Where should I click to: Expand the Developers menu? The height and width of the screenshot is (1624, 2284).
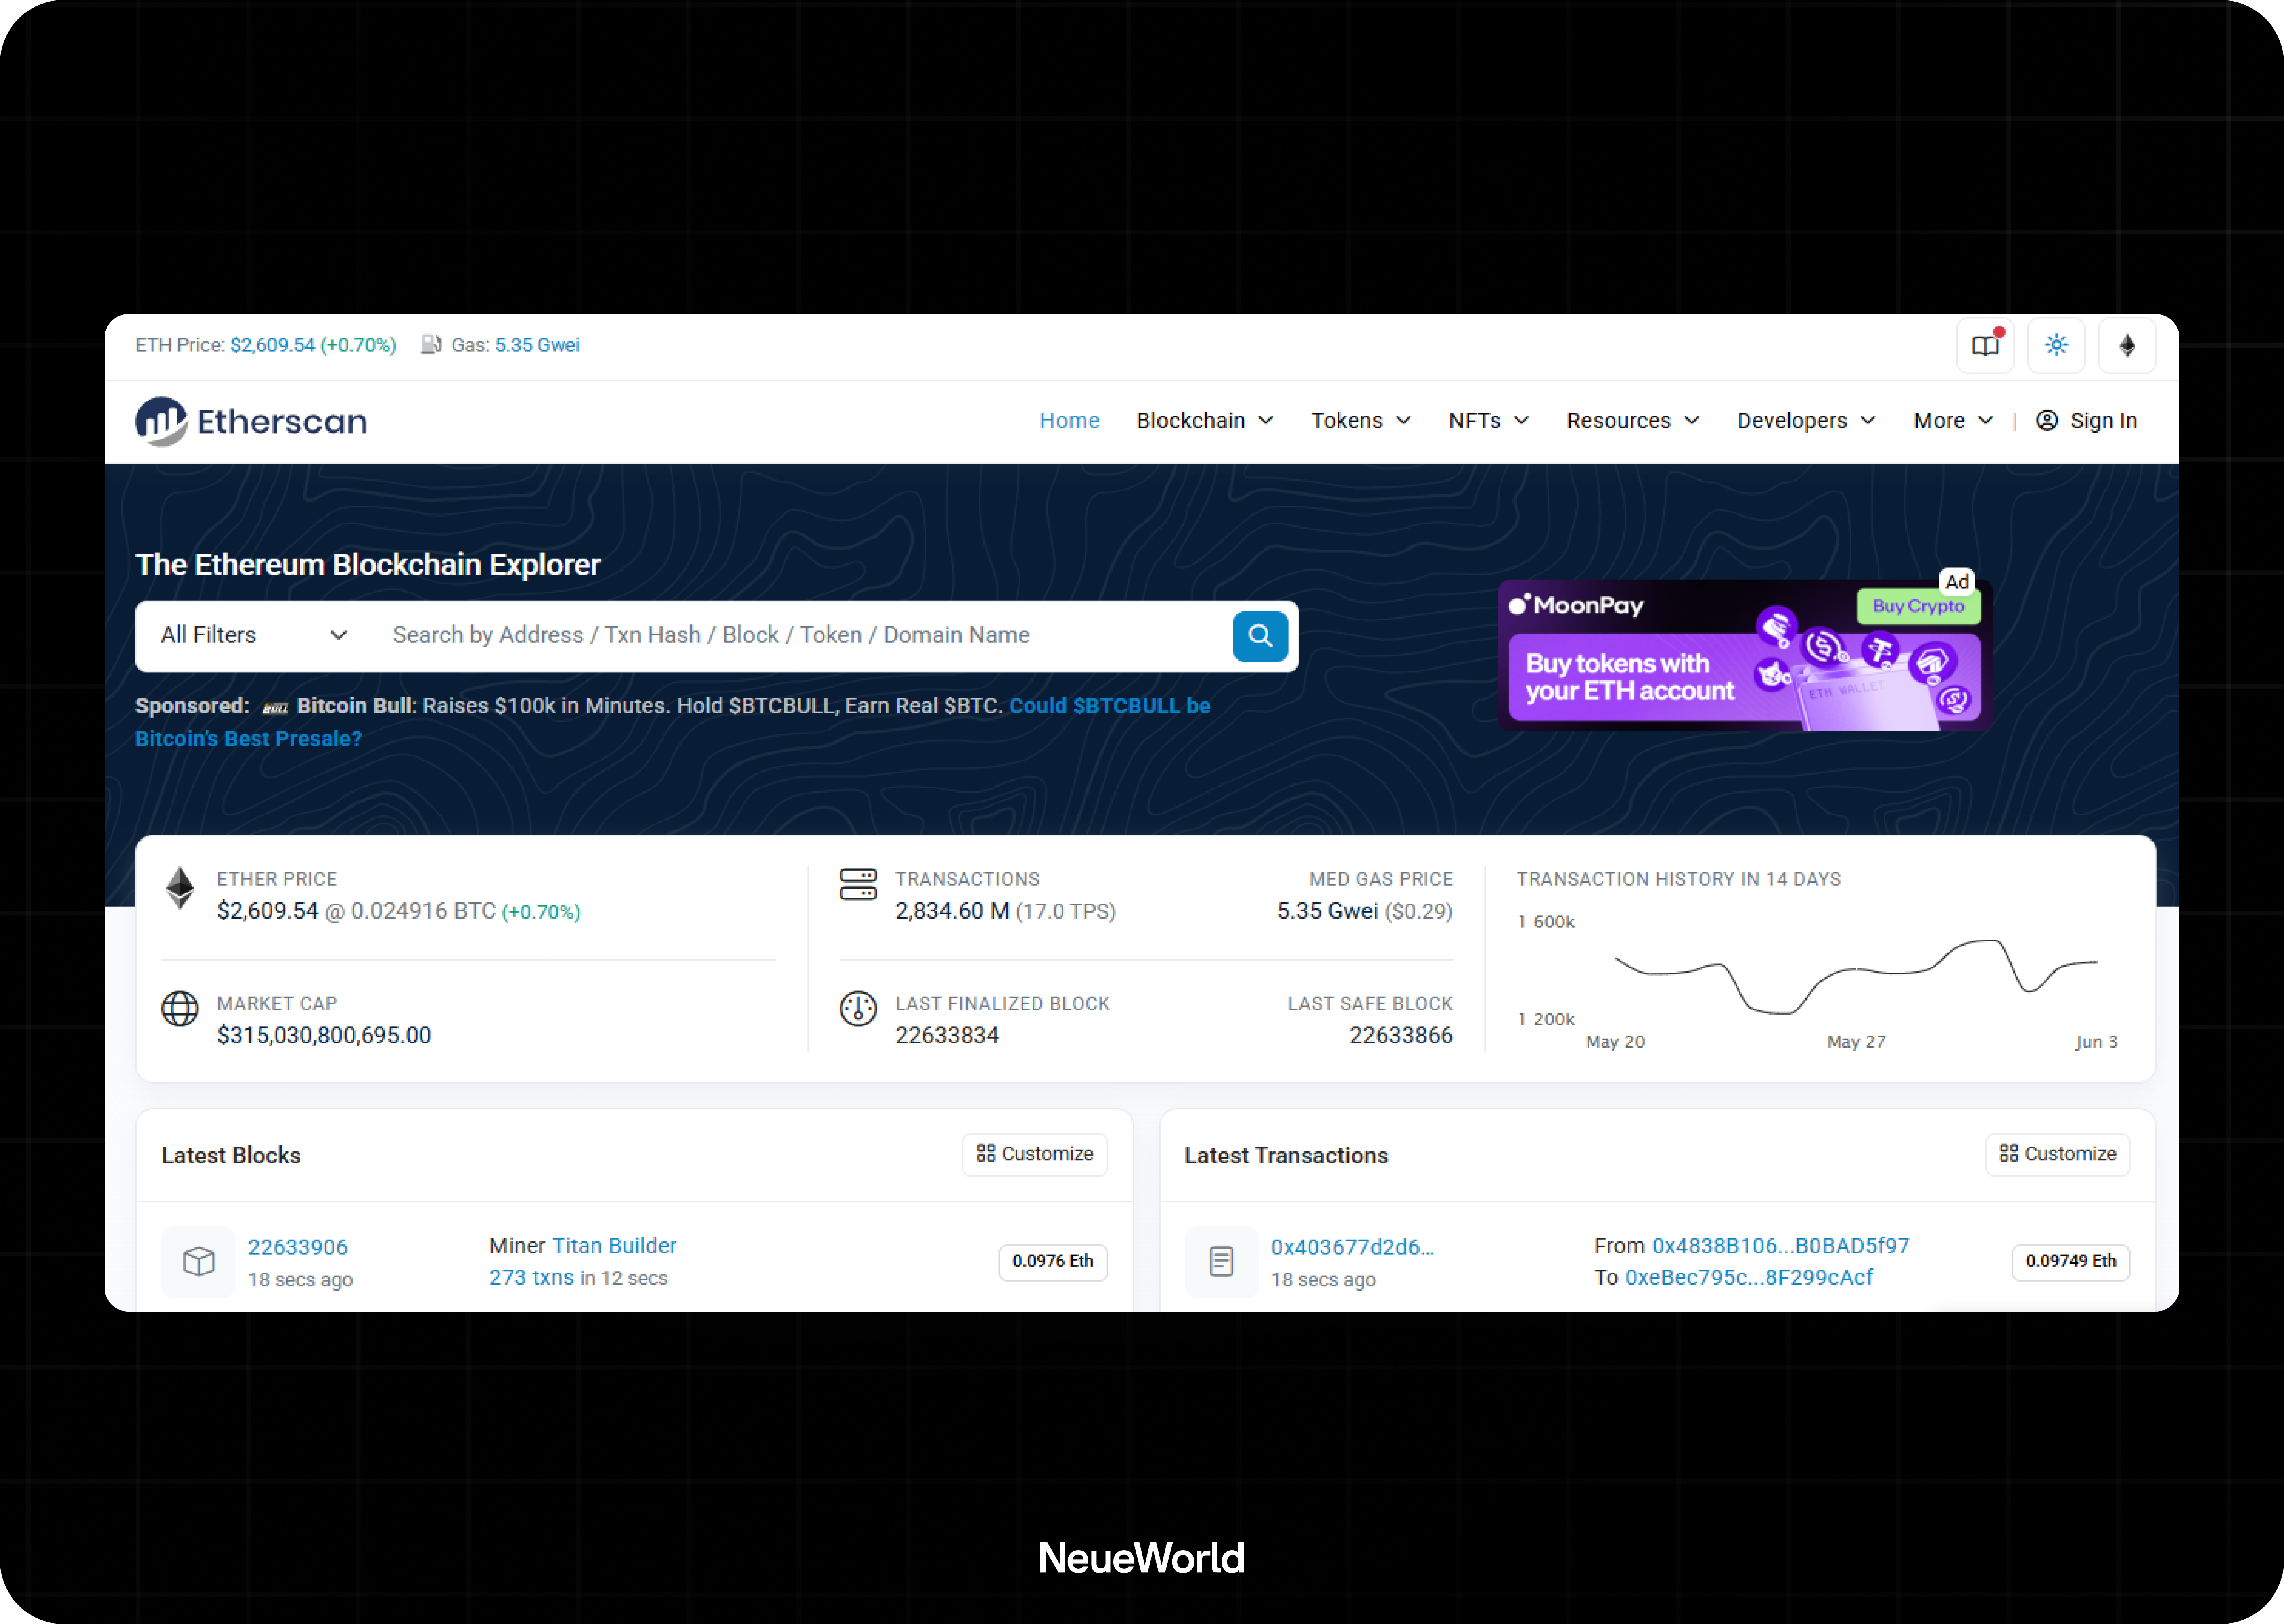coord(1806,421)
